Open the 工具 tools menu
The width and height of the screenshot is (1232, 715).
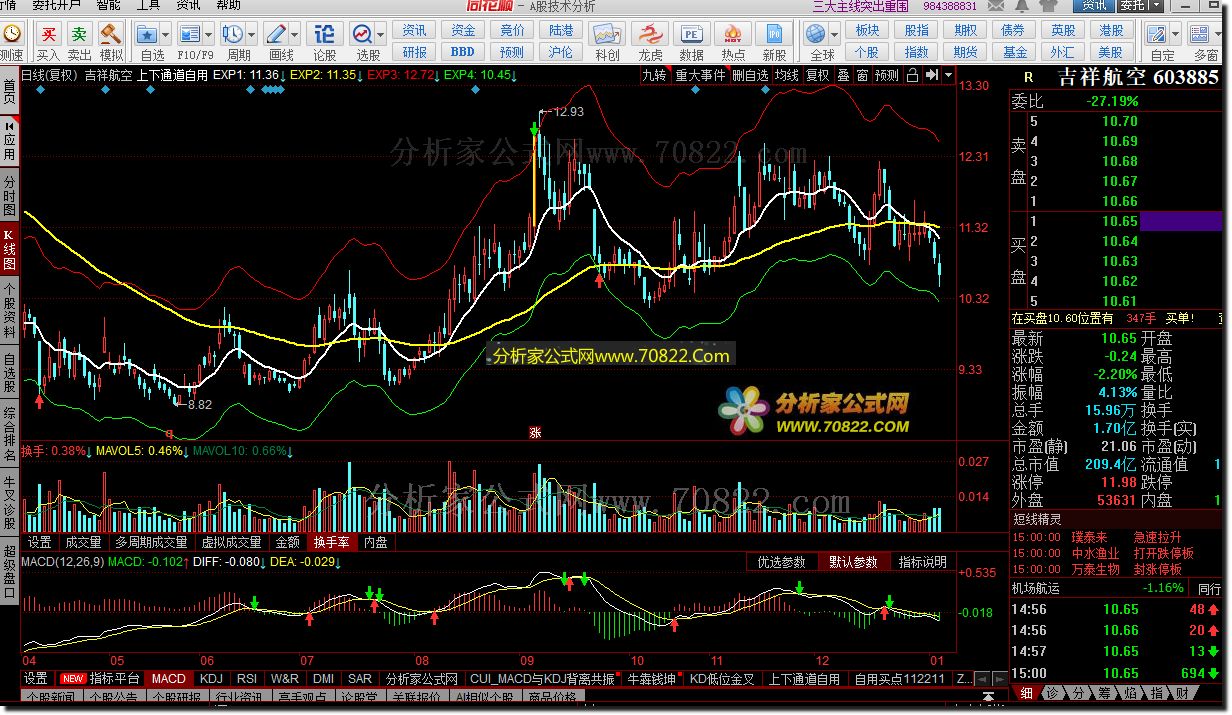[147, 5]
